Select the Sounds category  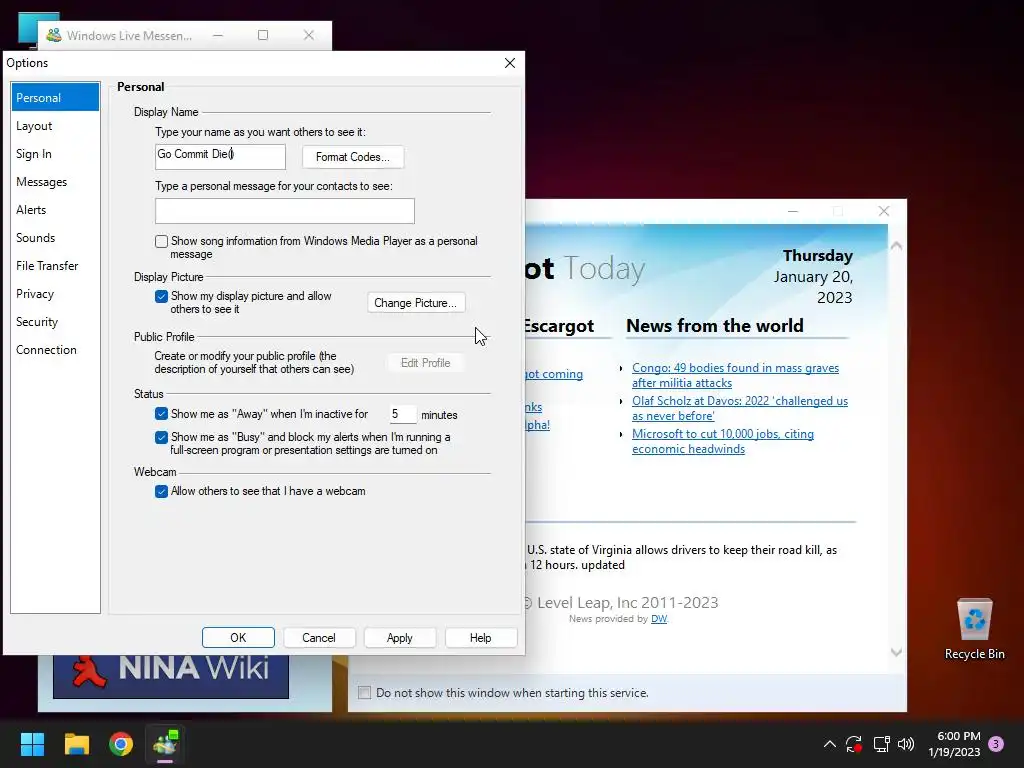tap(56, 238)
